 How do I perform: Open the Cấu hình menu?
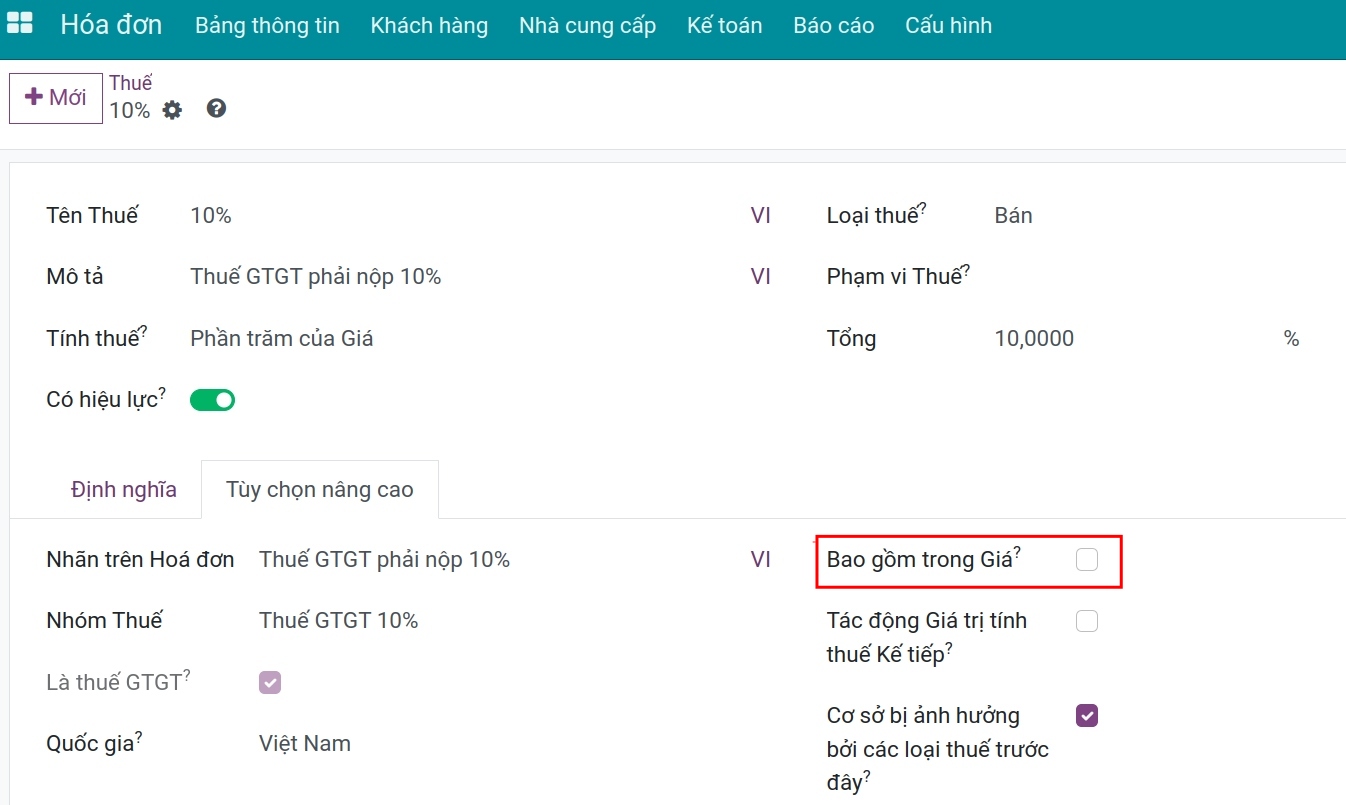948,26
